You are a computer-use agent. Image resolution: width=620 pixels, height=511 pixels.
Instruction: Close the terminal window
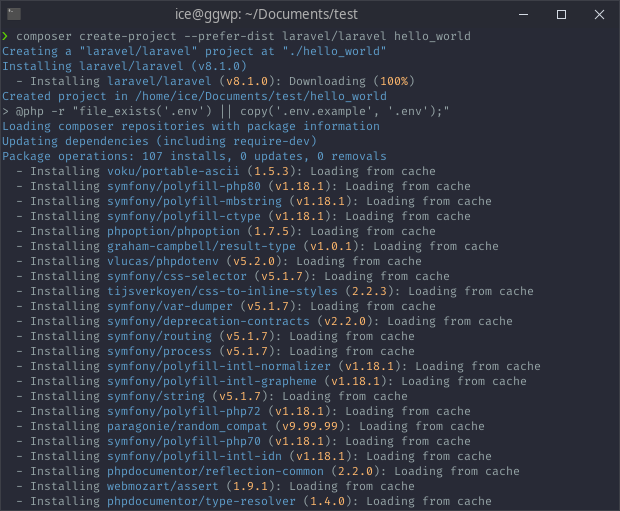click(x=599, y=15)
